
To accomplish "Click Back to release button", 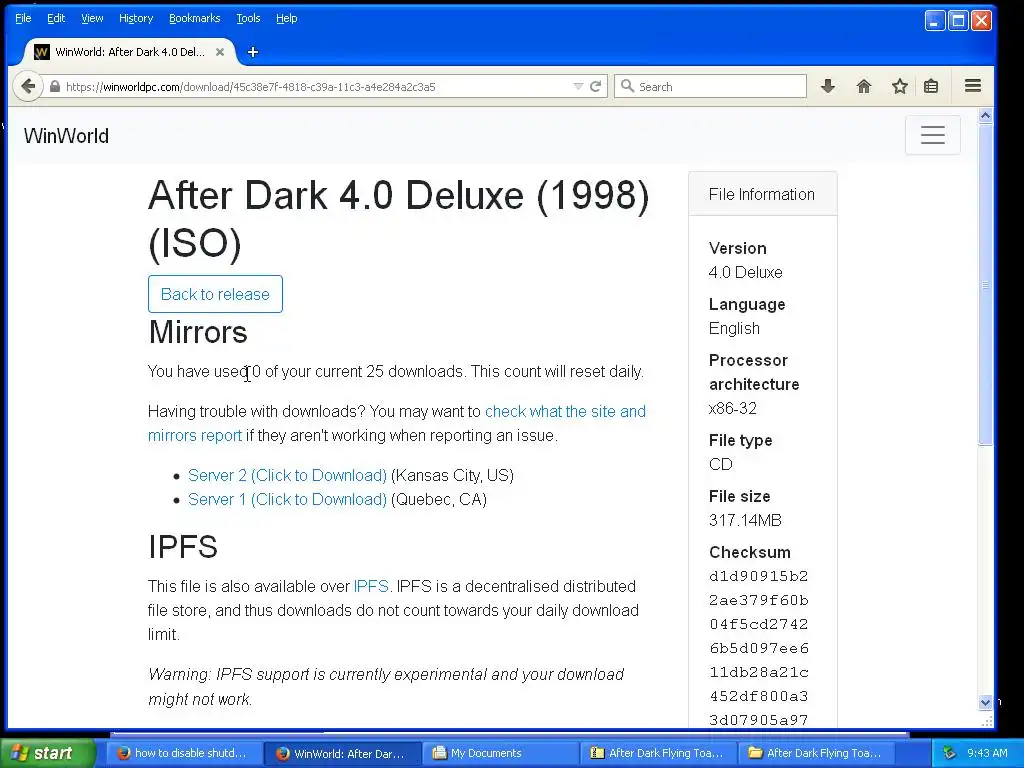I will point(215,294).
